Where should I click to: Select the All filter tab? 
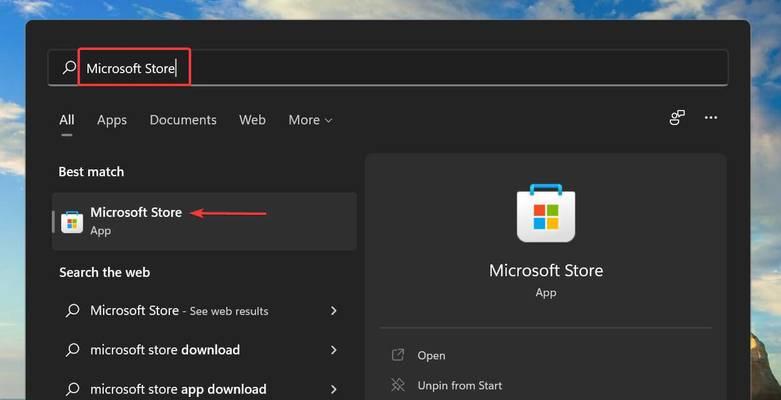pos(67,120)
